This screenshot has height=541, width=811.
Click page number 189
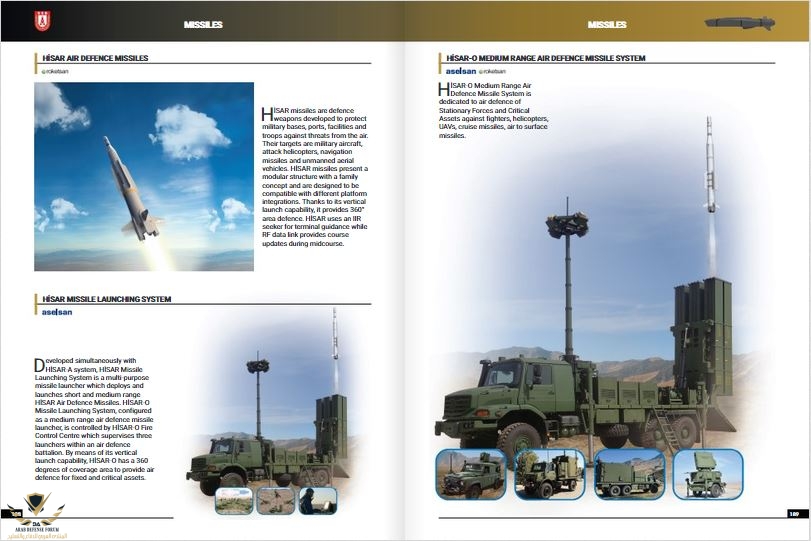click(794, 514)
